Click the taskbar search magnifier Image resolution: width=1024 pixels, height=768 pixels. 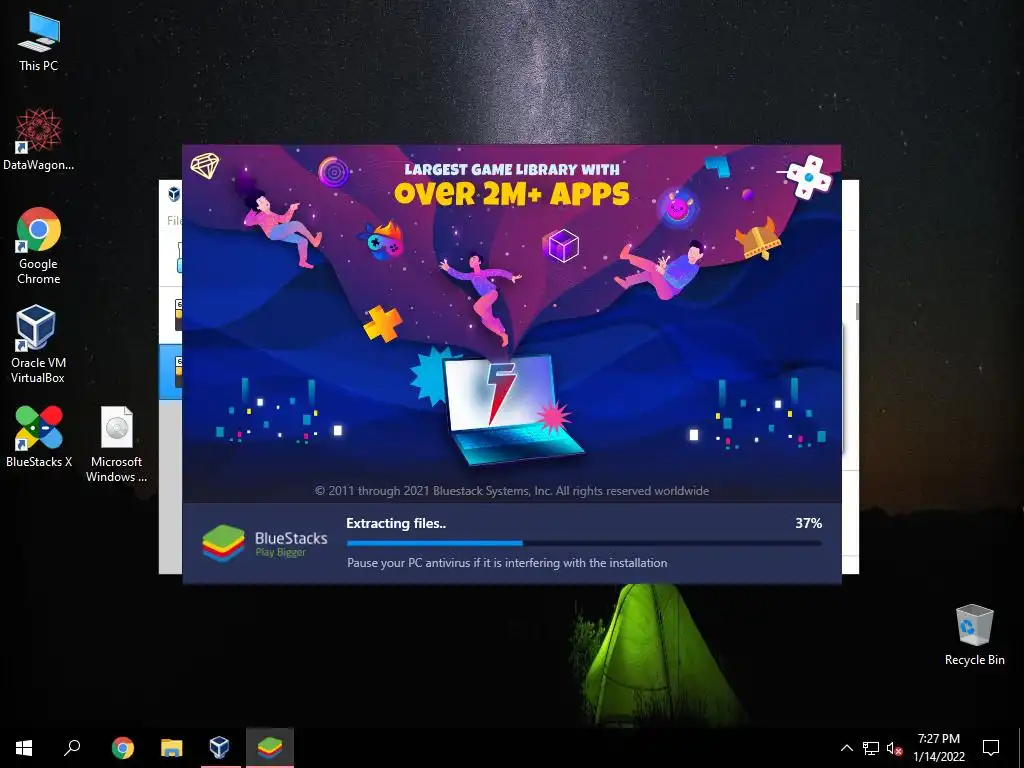pyautogui.click(x=72, y=747)
